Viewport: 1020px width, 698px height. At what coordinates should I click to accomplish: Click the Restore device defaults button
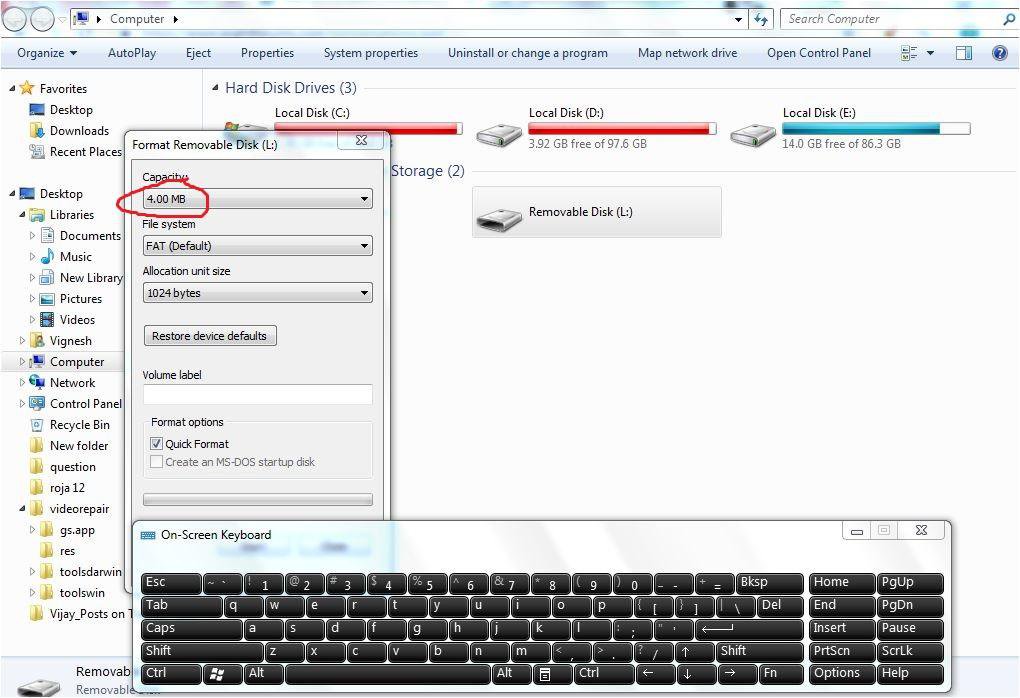[210, 336]
